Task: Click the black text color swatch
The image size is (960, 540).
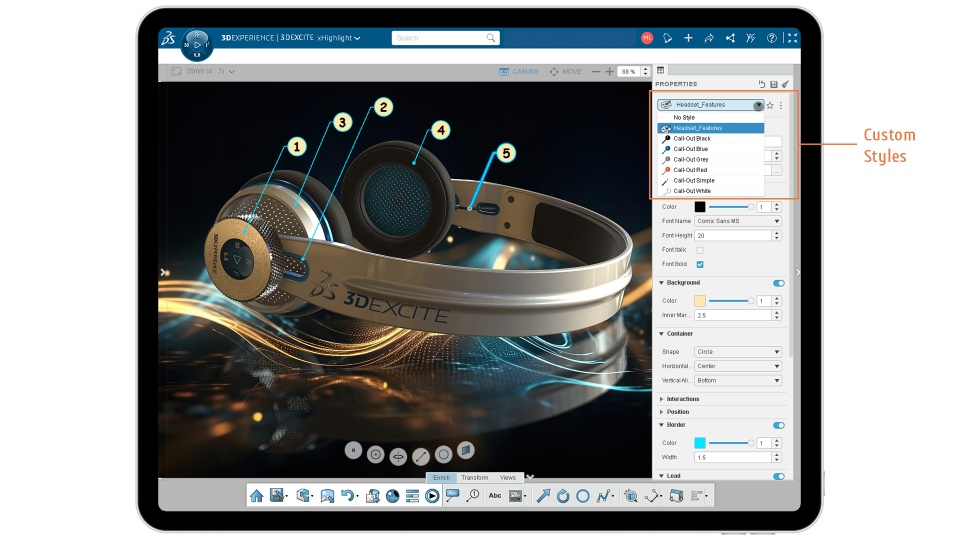Action: point(700,207)
